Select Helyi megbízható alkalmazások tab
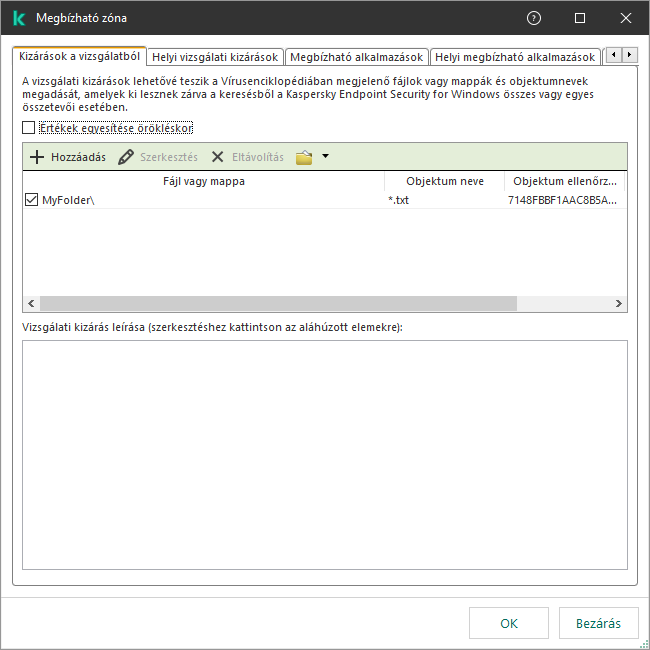The height and width of the screenshot is (650, 650). pyautogui.click(x=515, y=57)
